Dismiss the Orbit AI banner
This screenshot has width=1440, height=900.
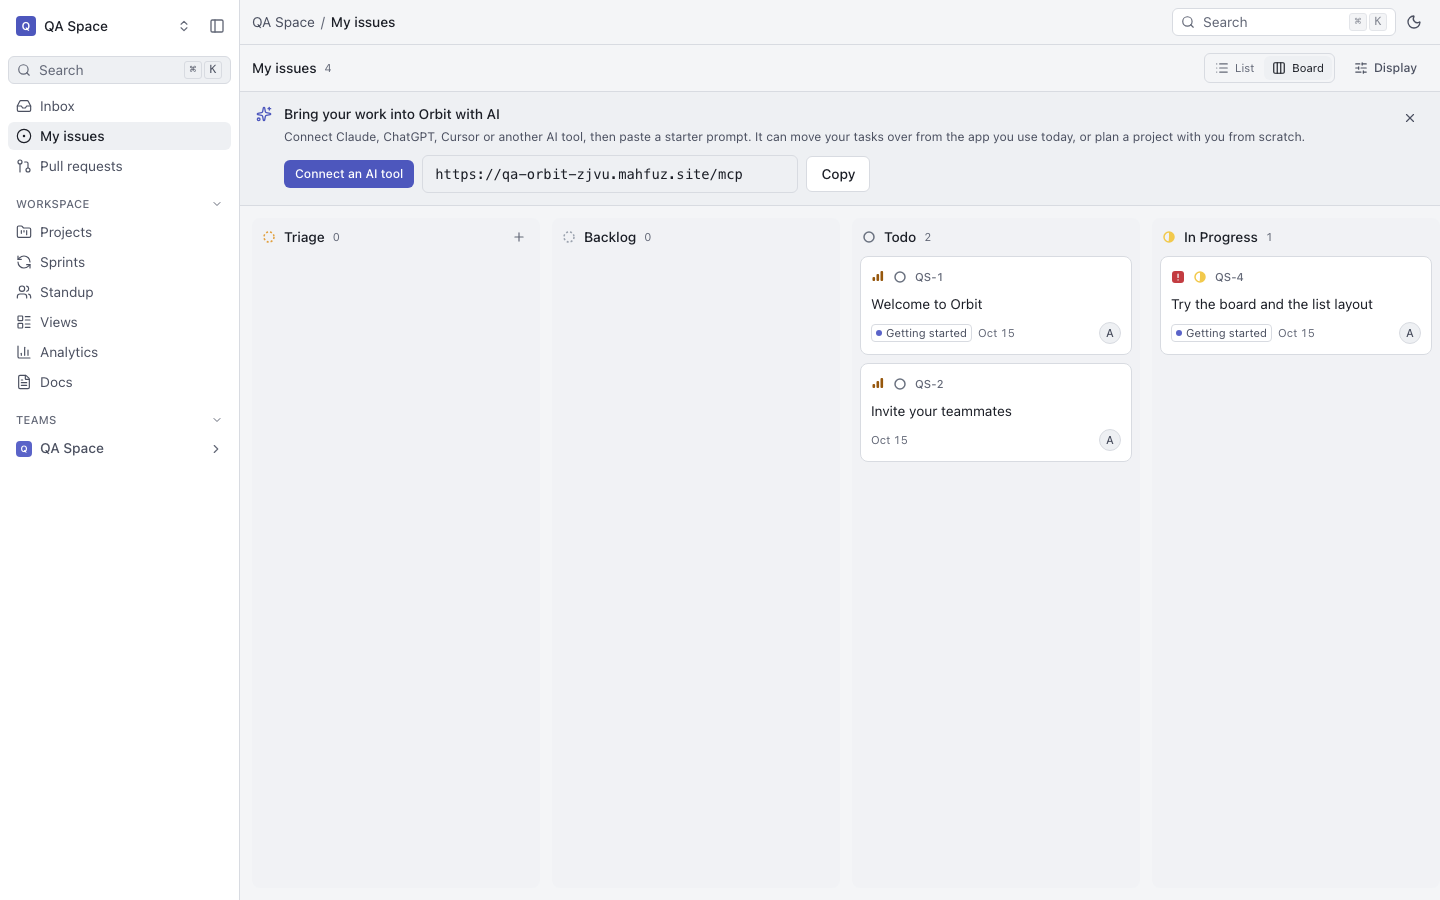[x=1410, y=118]
